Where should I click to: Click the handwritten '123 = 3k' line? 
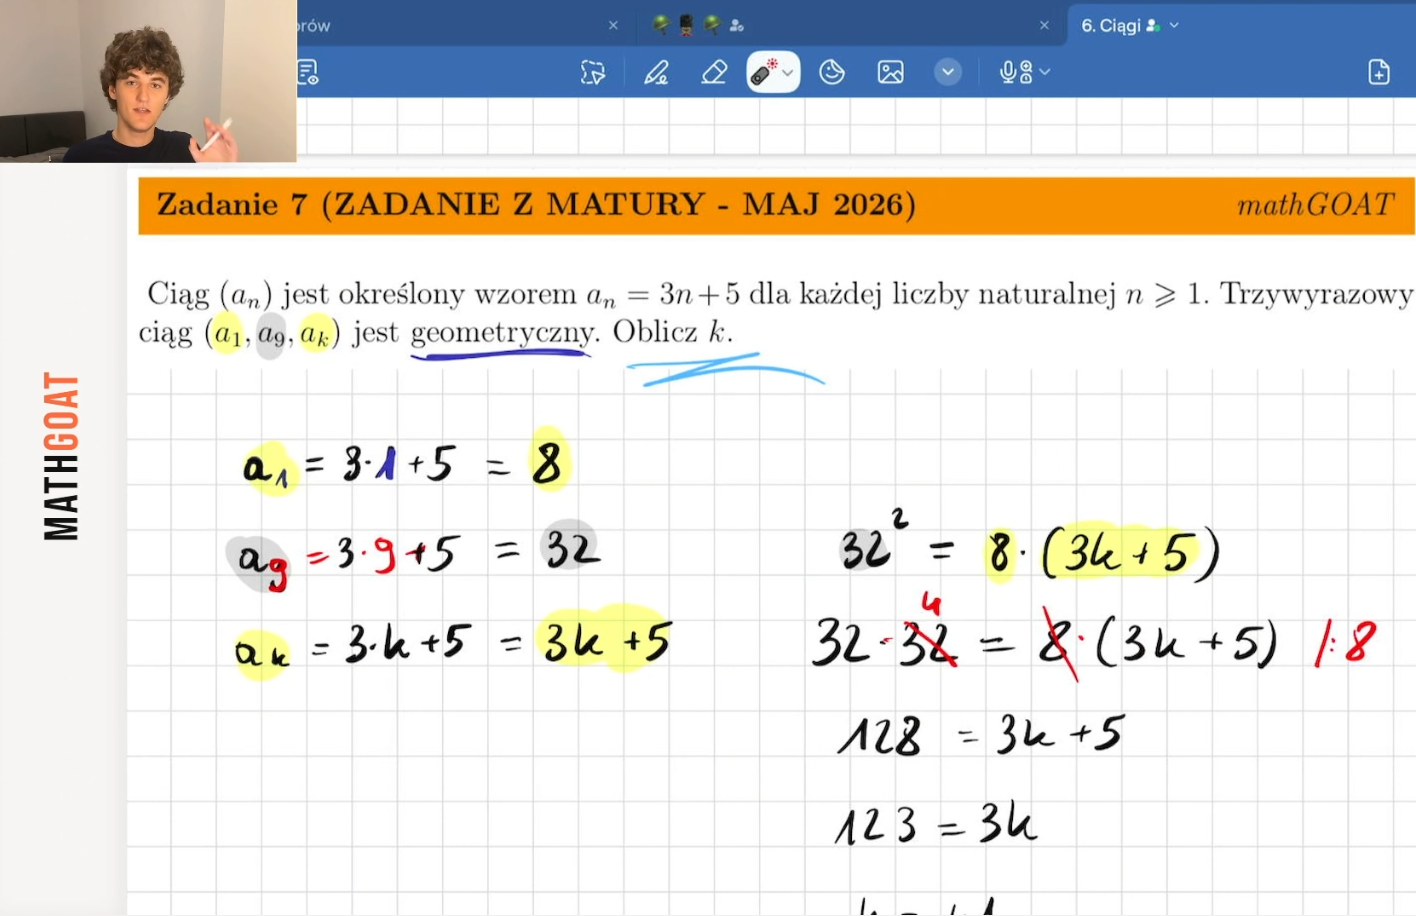[935, 825]
